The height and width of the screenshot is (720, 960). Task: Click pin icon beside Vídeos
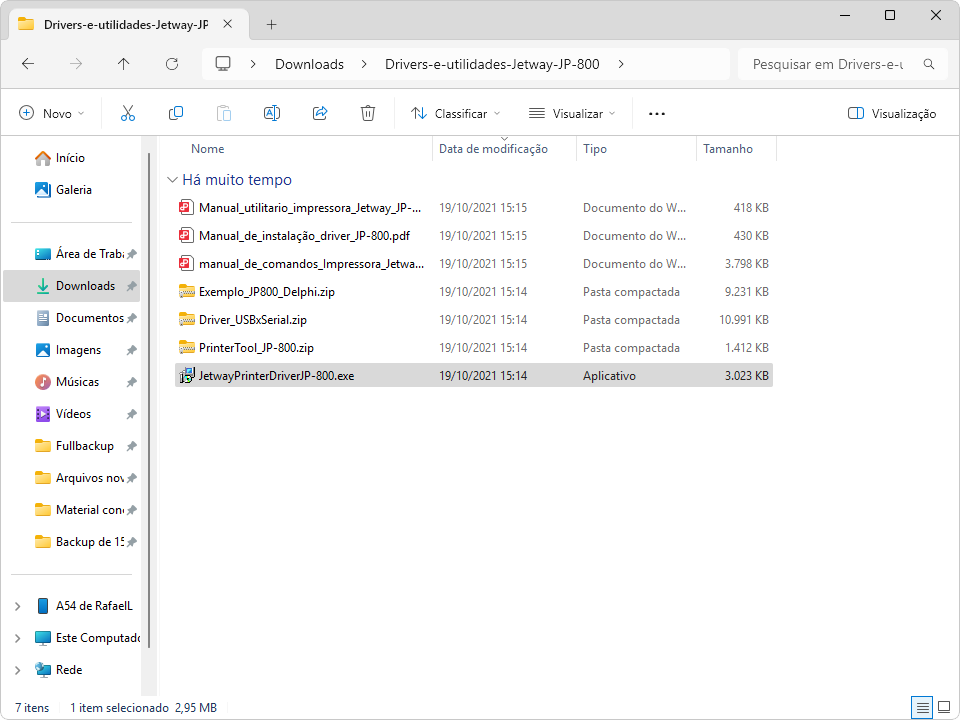(131, 414)
